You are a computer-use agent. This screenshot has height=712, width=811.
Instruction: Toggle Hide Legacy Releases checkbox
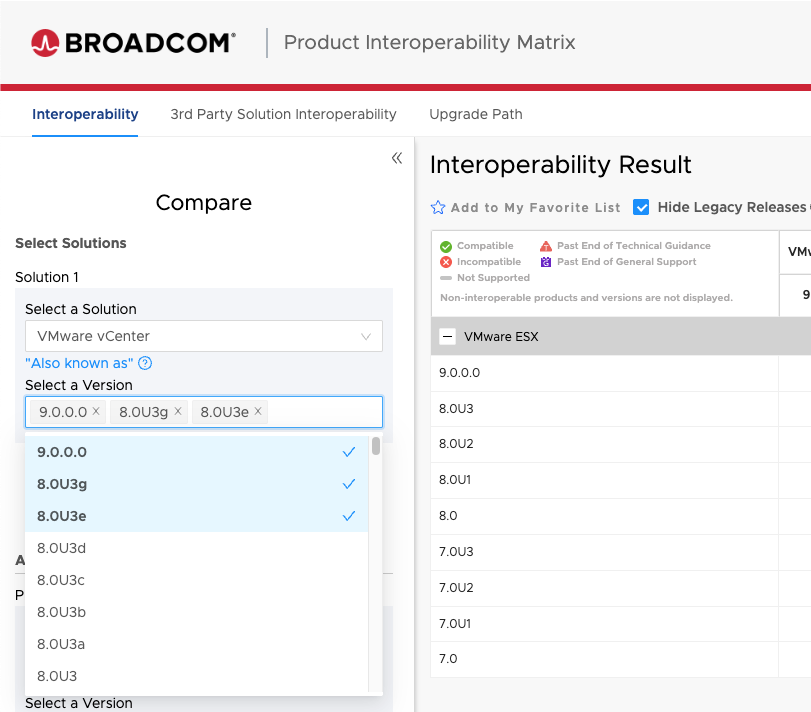pos(642,207)
